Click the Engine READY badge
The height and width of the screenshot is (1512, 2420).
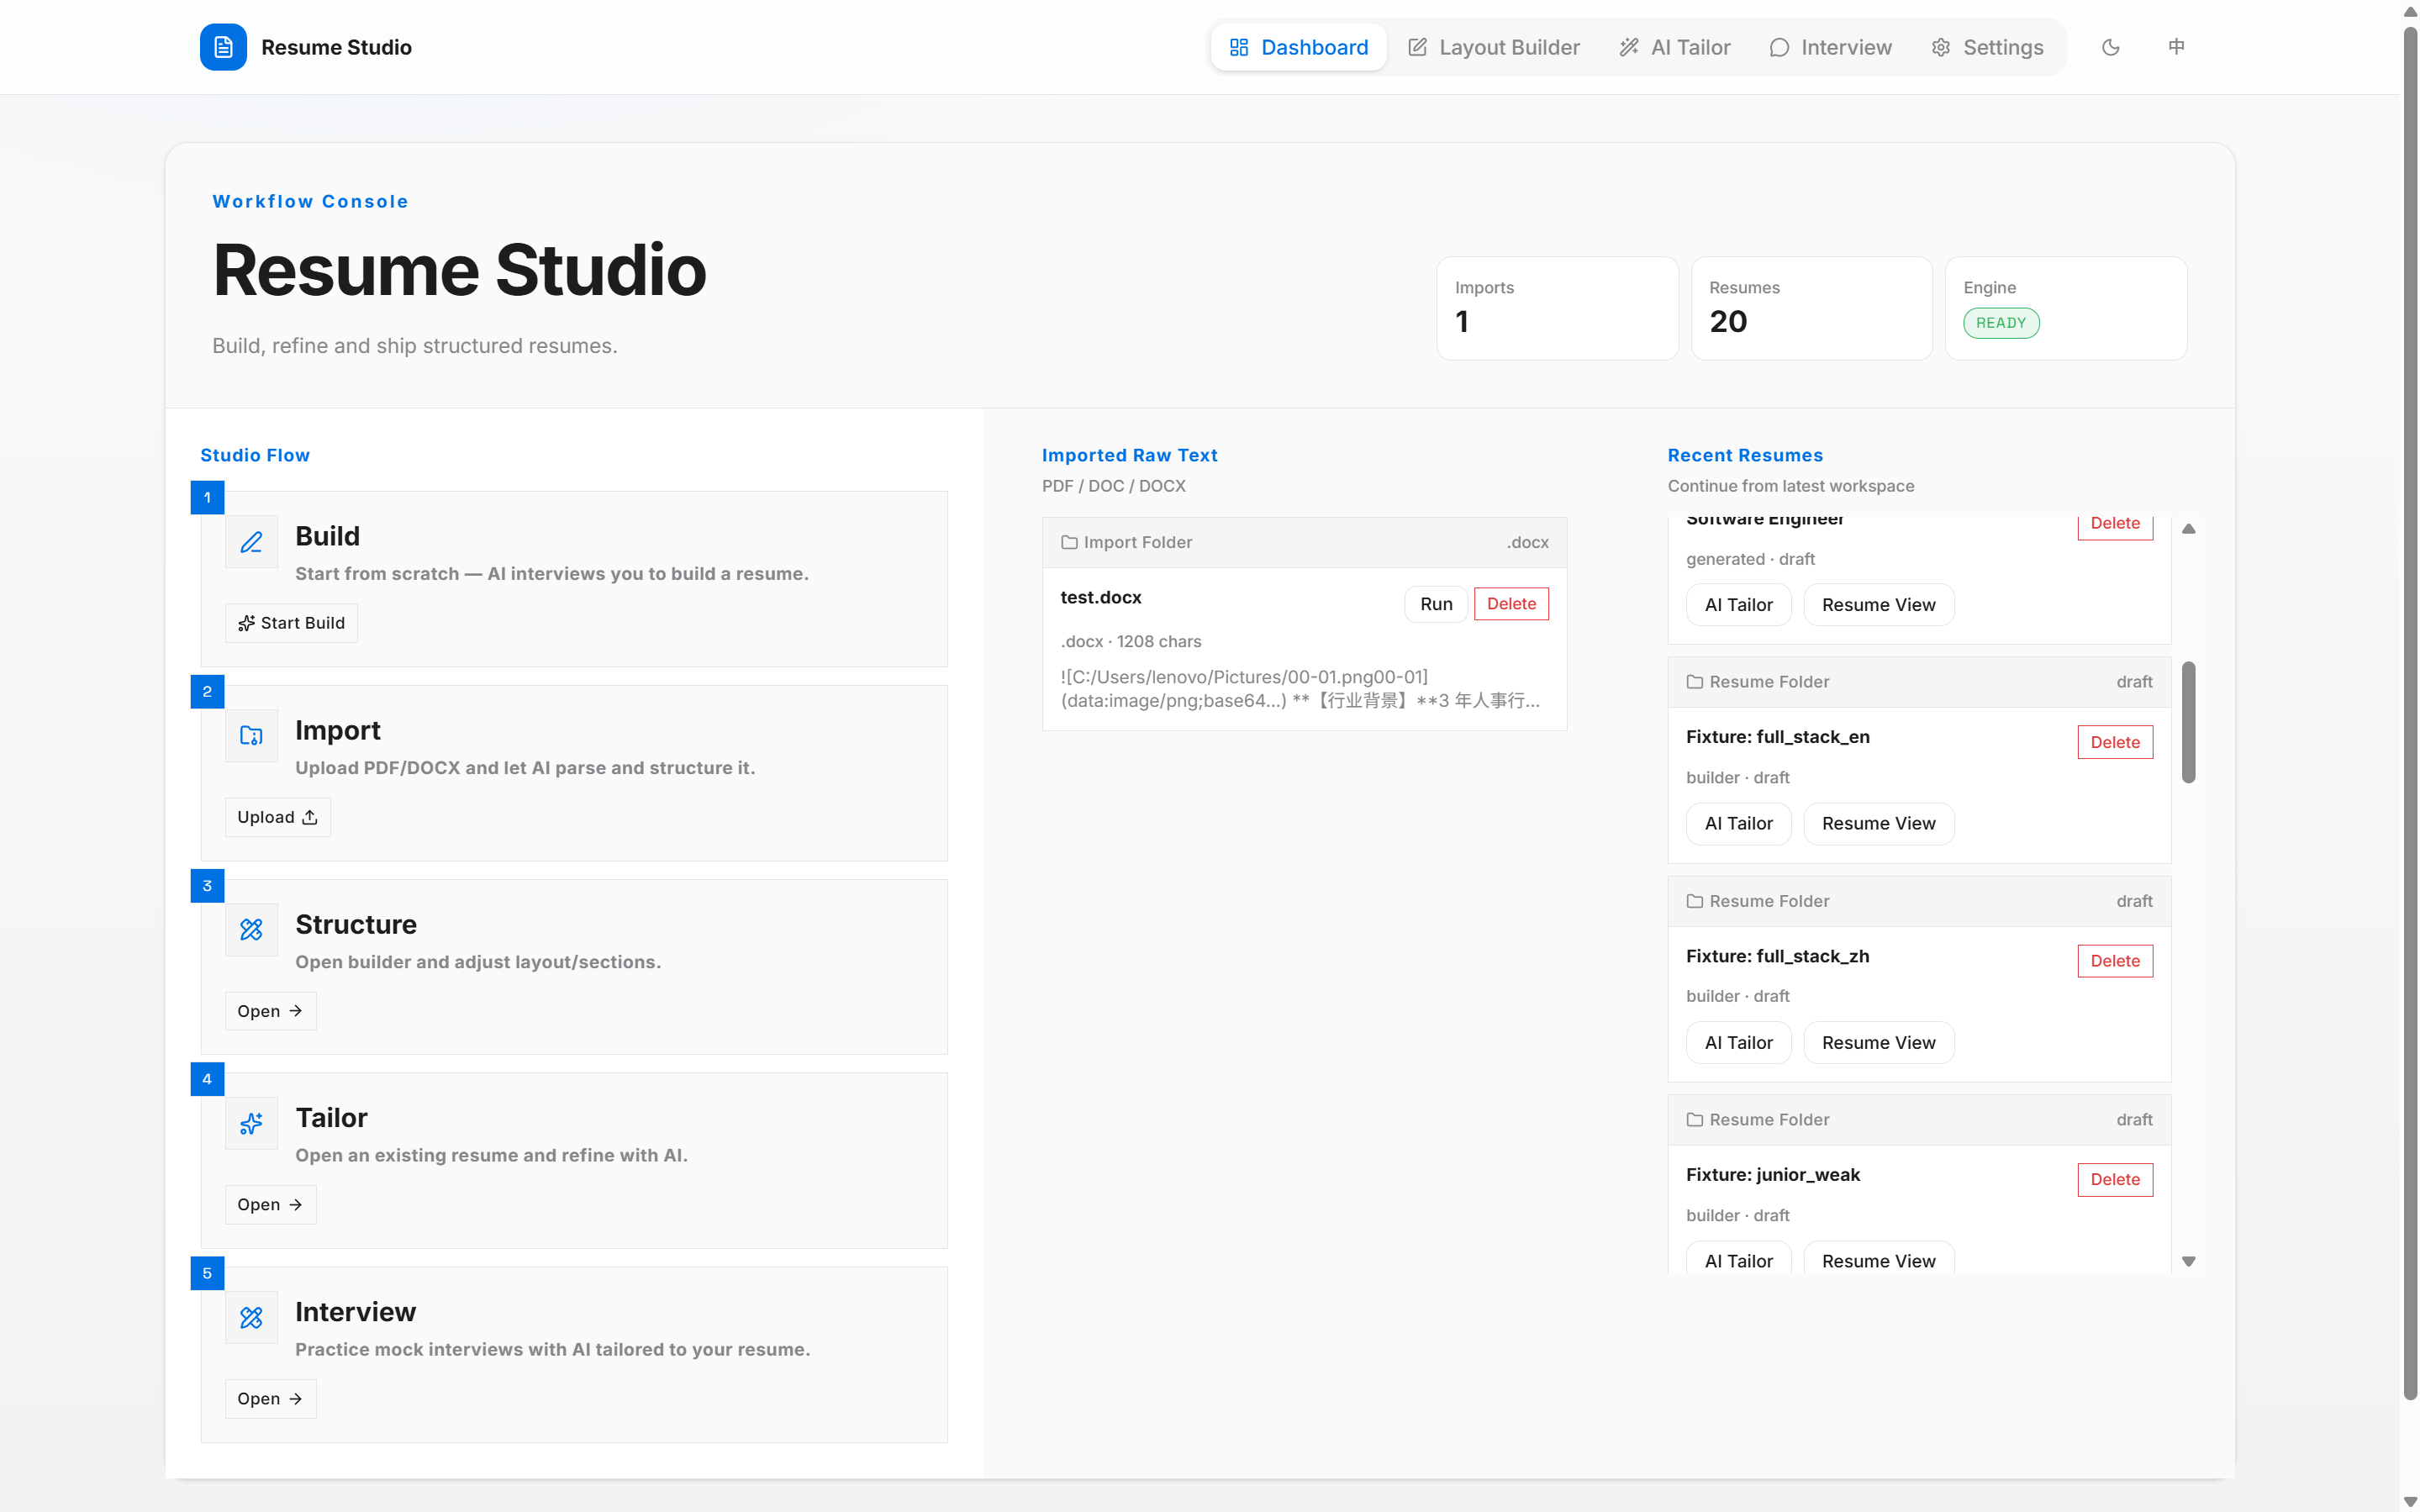tap(2001, 323)
